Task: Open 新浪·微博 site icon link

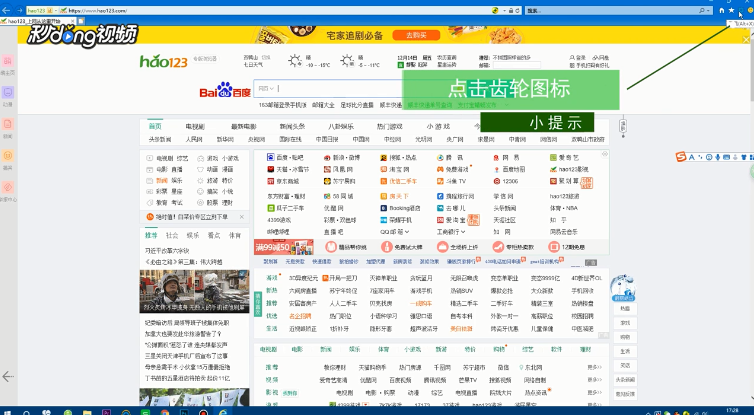Action: pyautogui.click(x=342, y=157)
